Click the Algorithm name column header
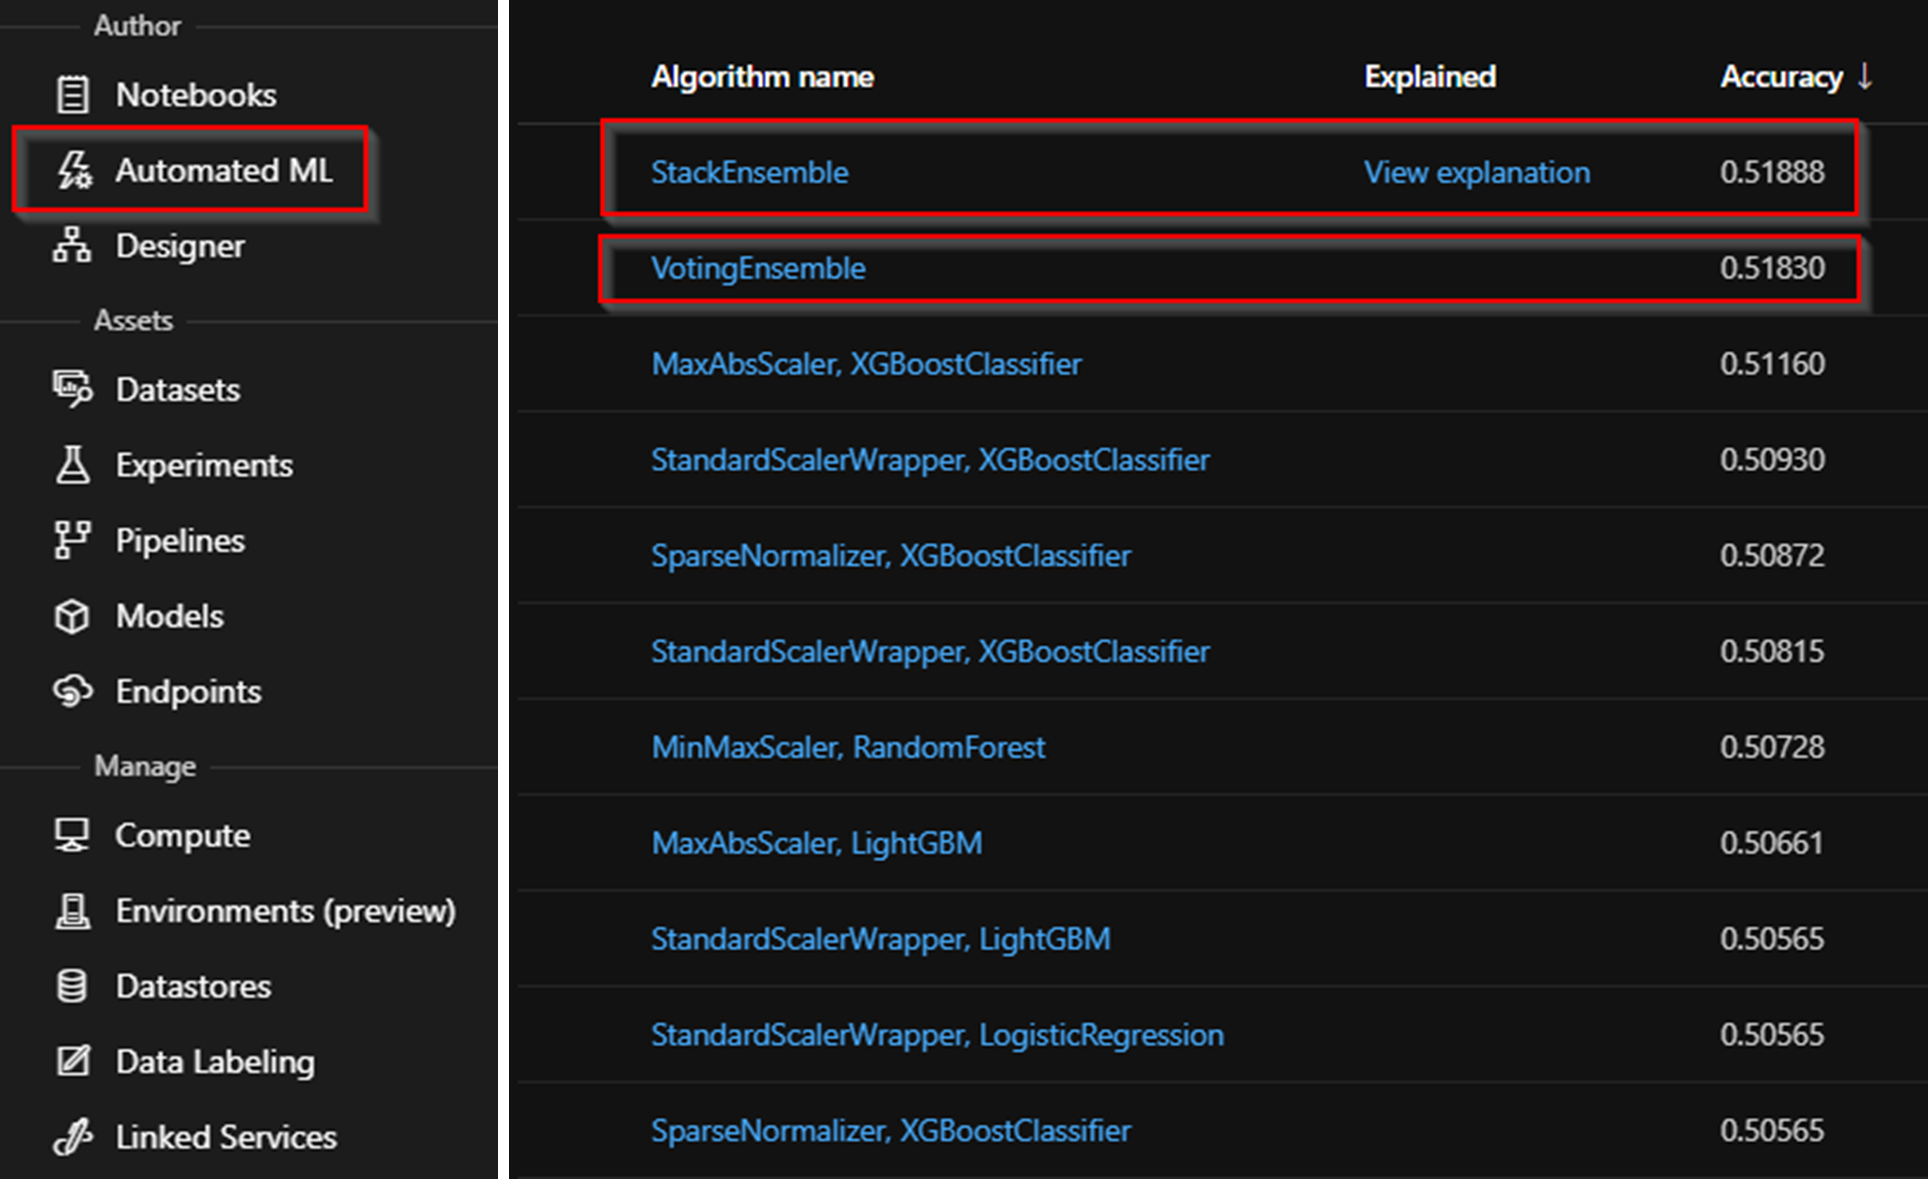 pyautogui.click(x=762, y=77)
